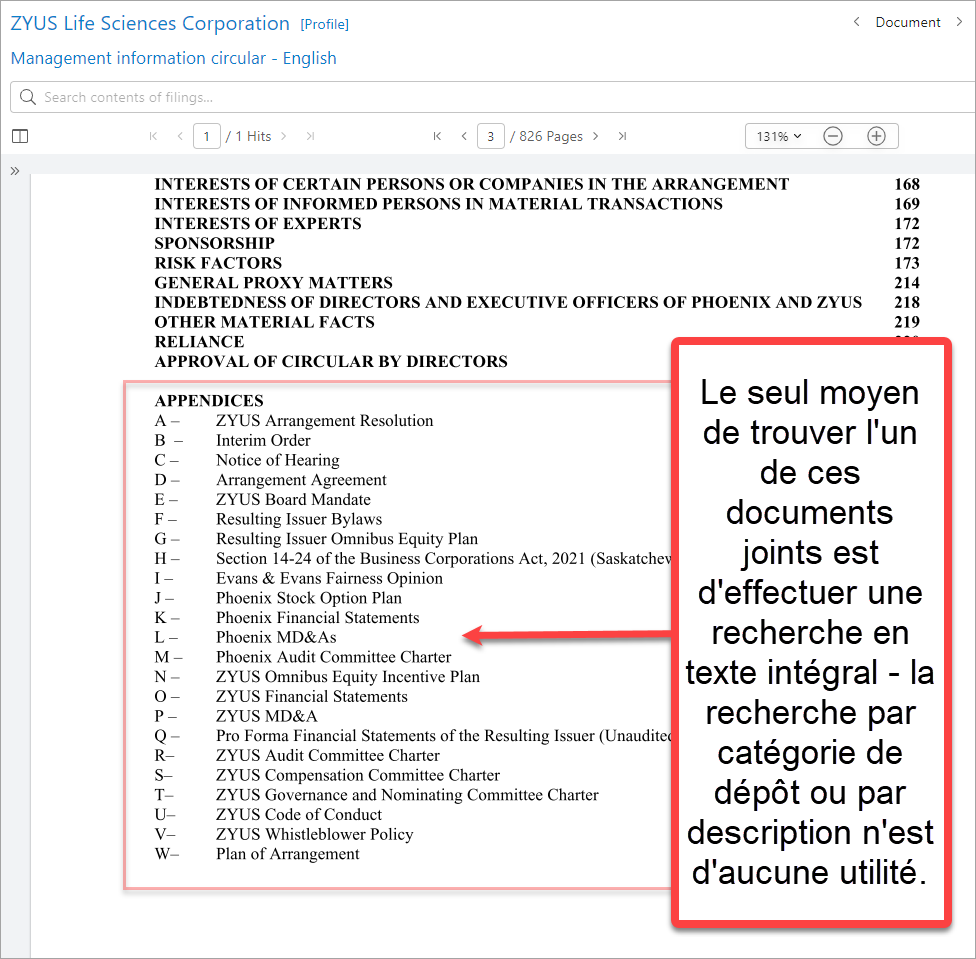Viewport: 976px width, 959px height.
Task: Click INTERESTS OF CERTAIN PERSONS OR COMPANIES entry
Action: point(472,184)
